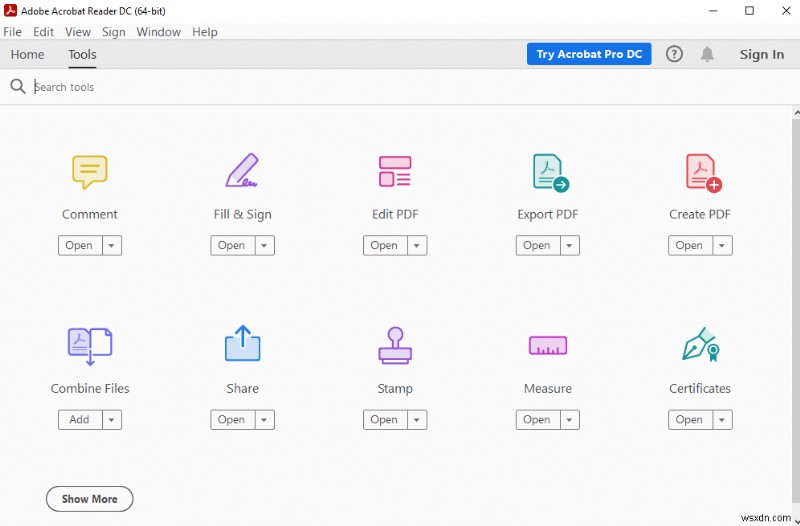The image size is (800, 526).
Task: Maximize the Acrobat Reader window
Action: point(749,11)
